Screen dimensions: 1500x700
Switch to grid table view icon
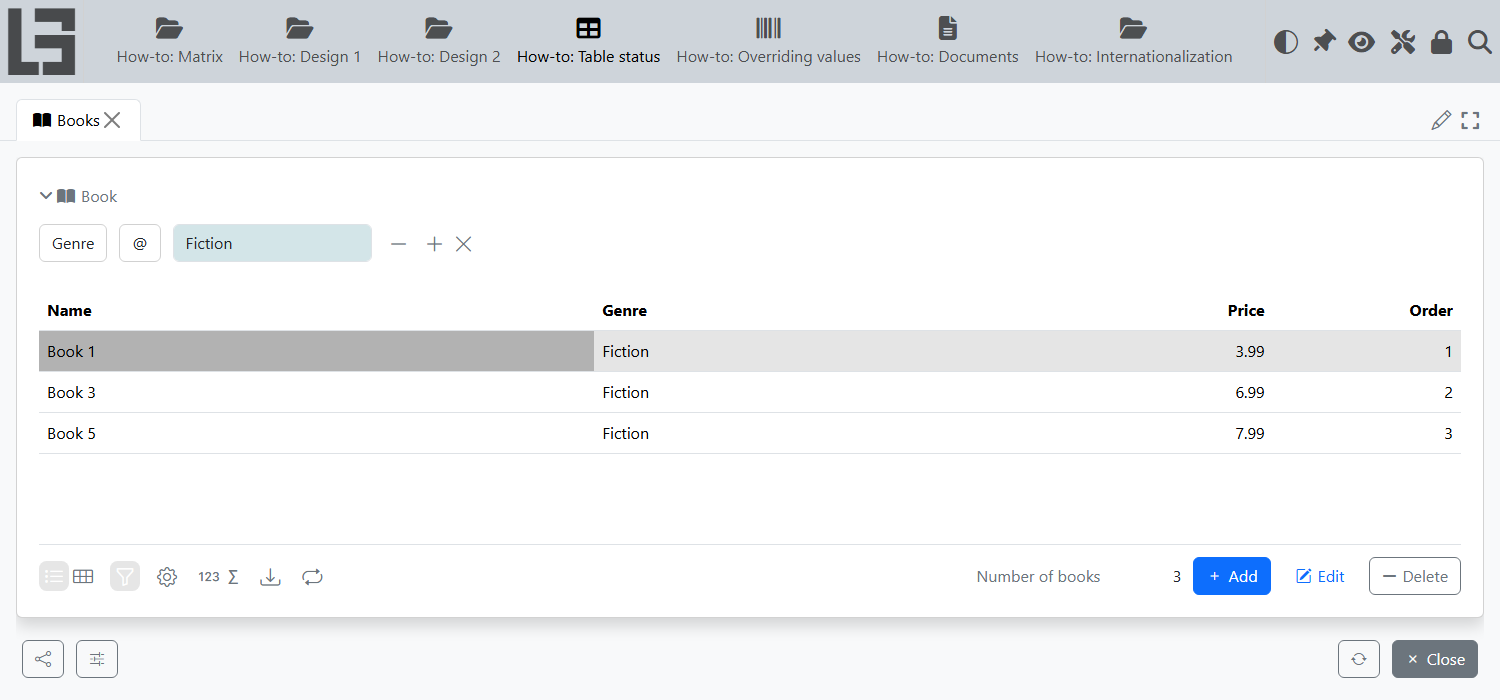pyautogui.click(x=84, y=576)
